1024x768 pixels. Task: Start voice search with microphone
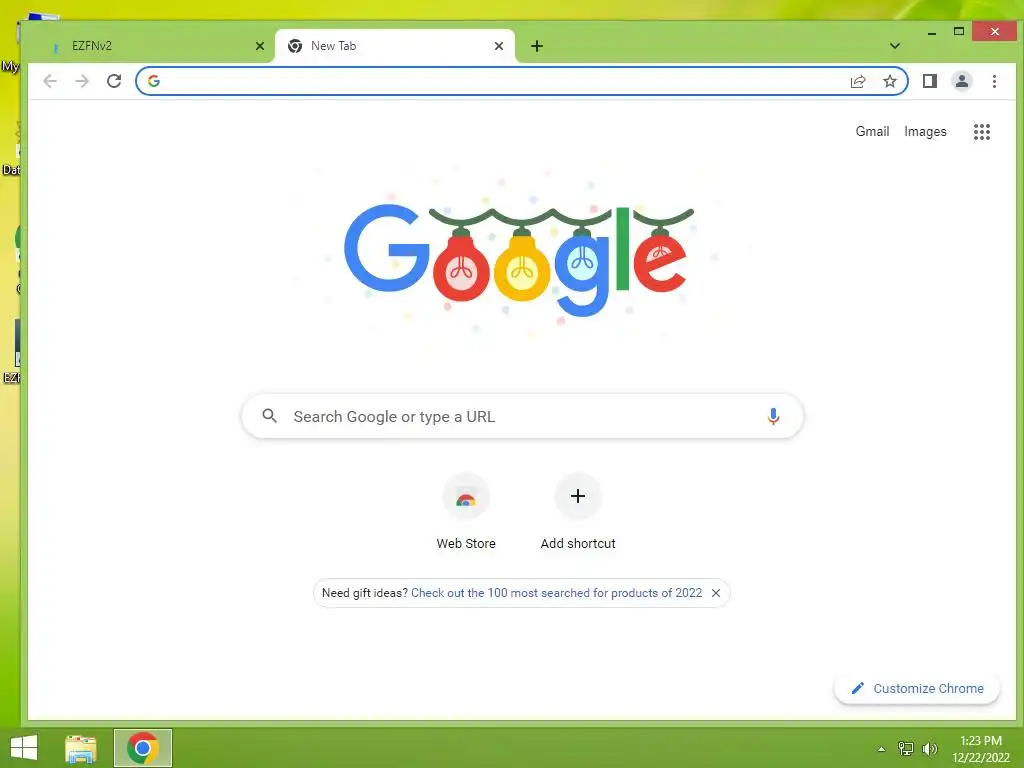(x=773, y=416)
